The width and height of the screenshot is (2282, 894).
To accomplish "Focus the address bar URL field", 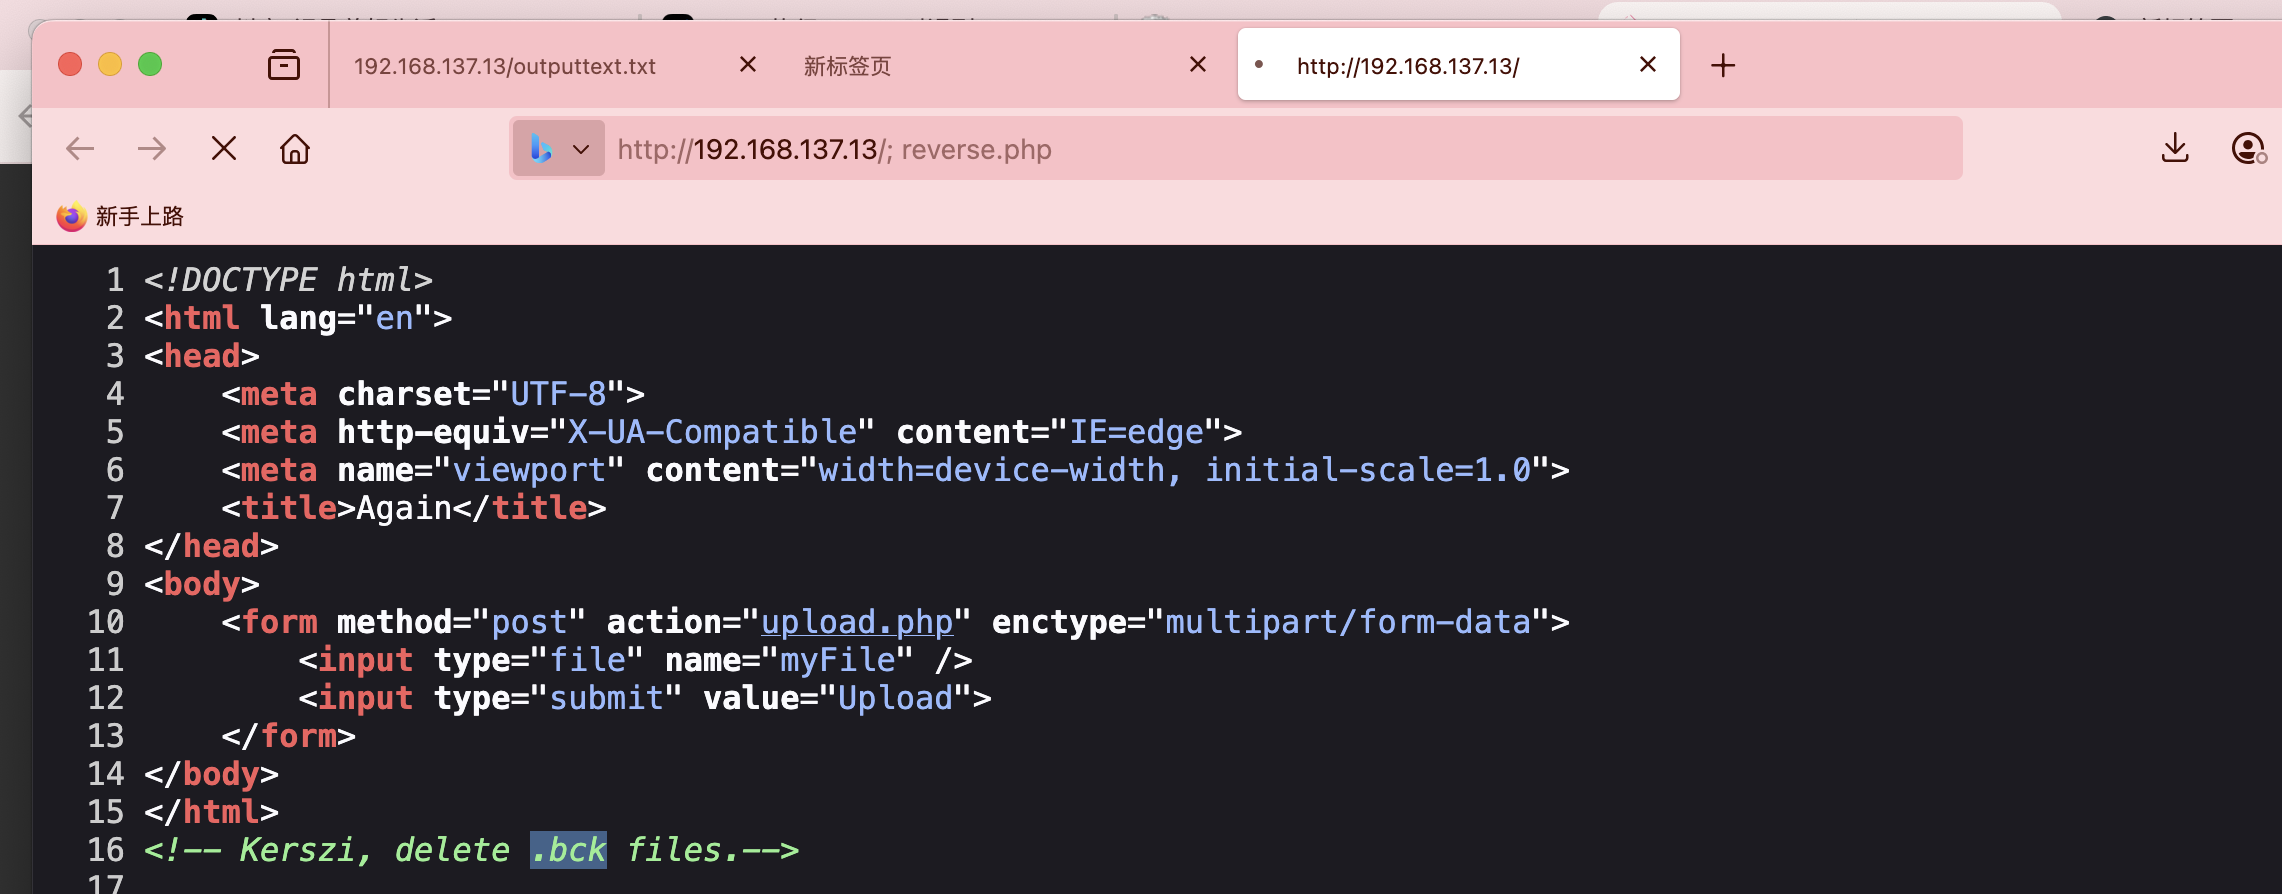I will coord(1283,149).
